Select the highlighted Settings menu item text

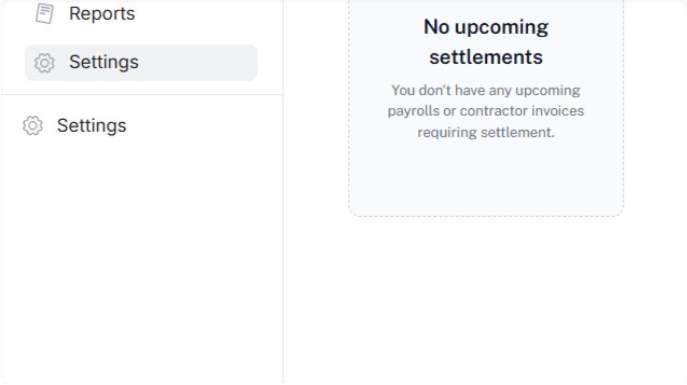104,62
